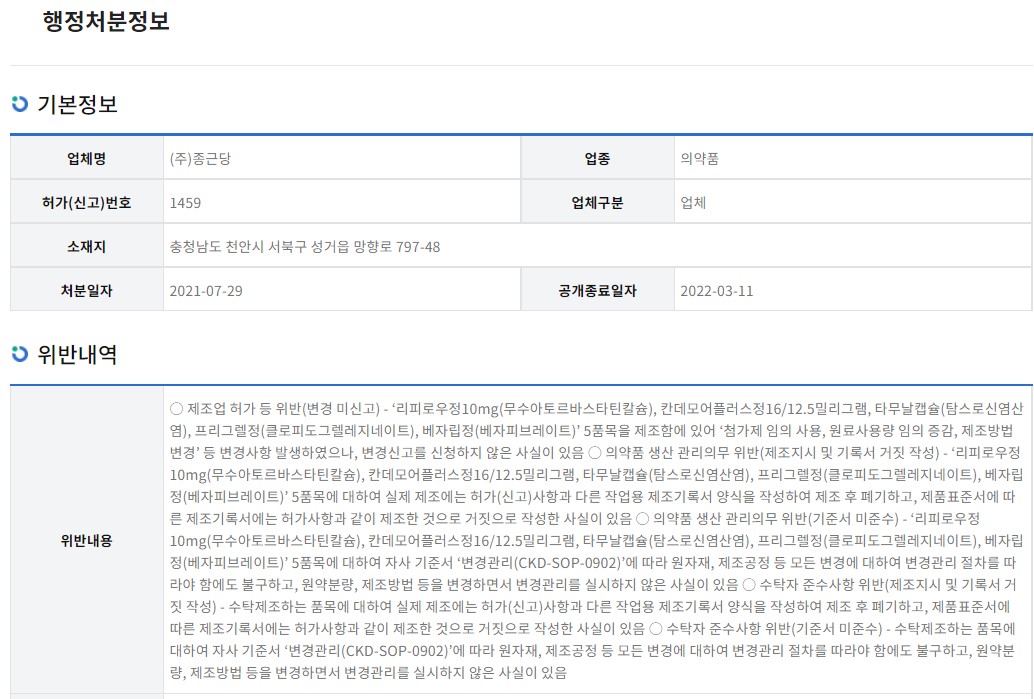The width and height of the screenshot is (1034, 699).
Task: Click the disposition date 2021-07-29
Action: coord(206,291)
